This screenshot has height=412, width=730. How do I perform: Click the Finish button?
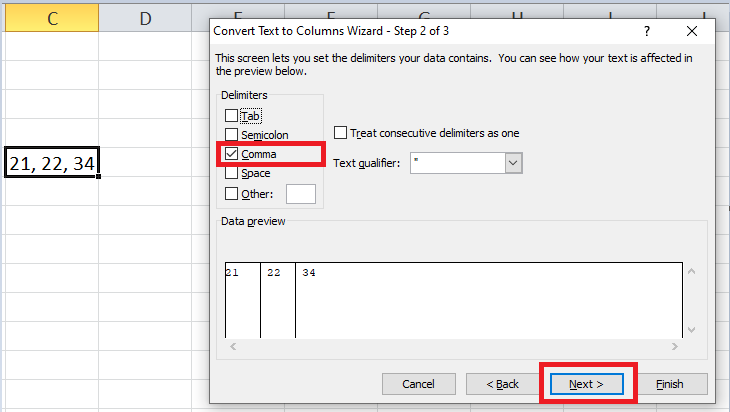(669, 384)
